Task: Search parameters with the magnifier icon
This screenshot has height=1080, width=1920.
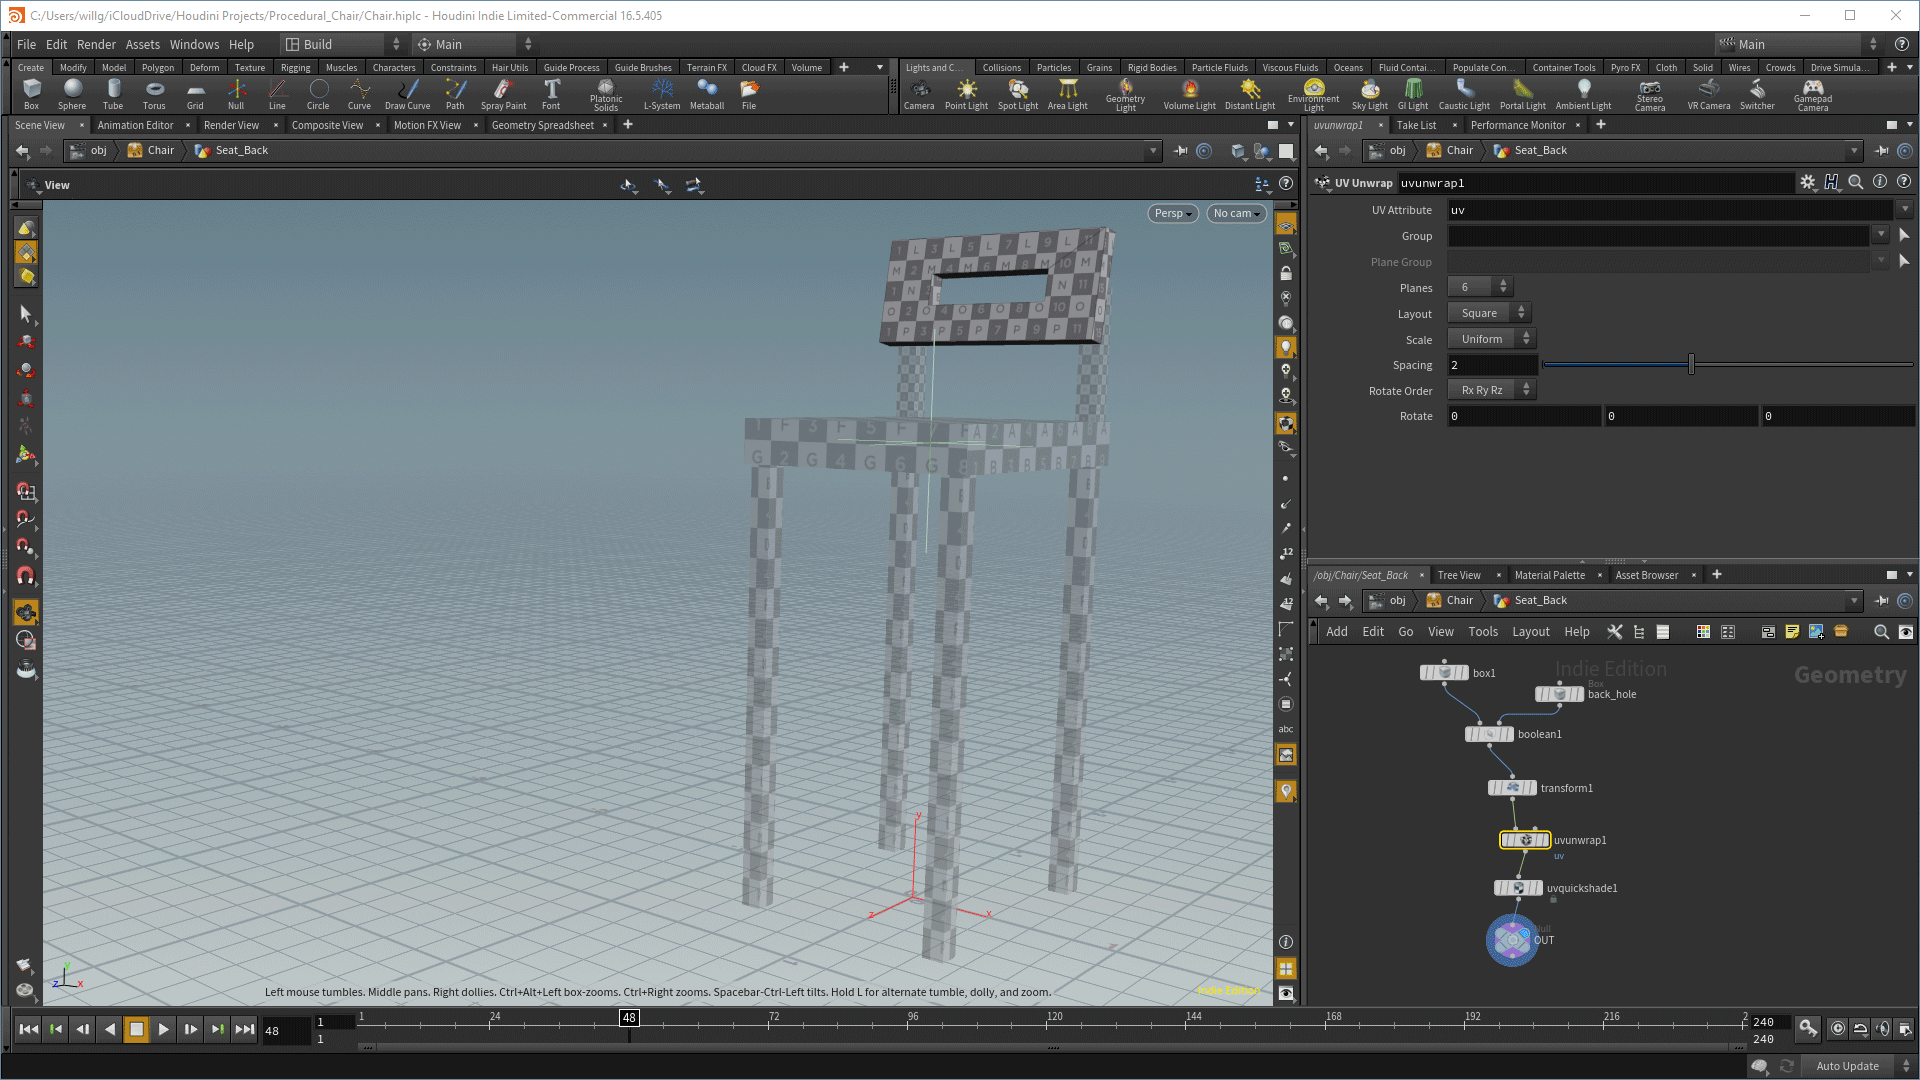Action: pyautogui.click(x=1856, y=182)
